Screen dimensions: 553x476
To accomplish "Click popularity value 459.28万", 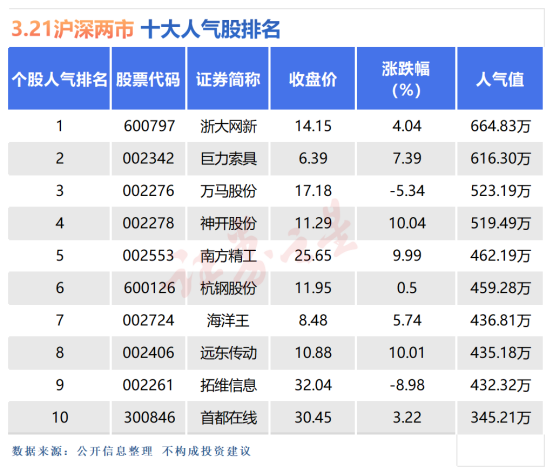I will (500, 288).
